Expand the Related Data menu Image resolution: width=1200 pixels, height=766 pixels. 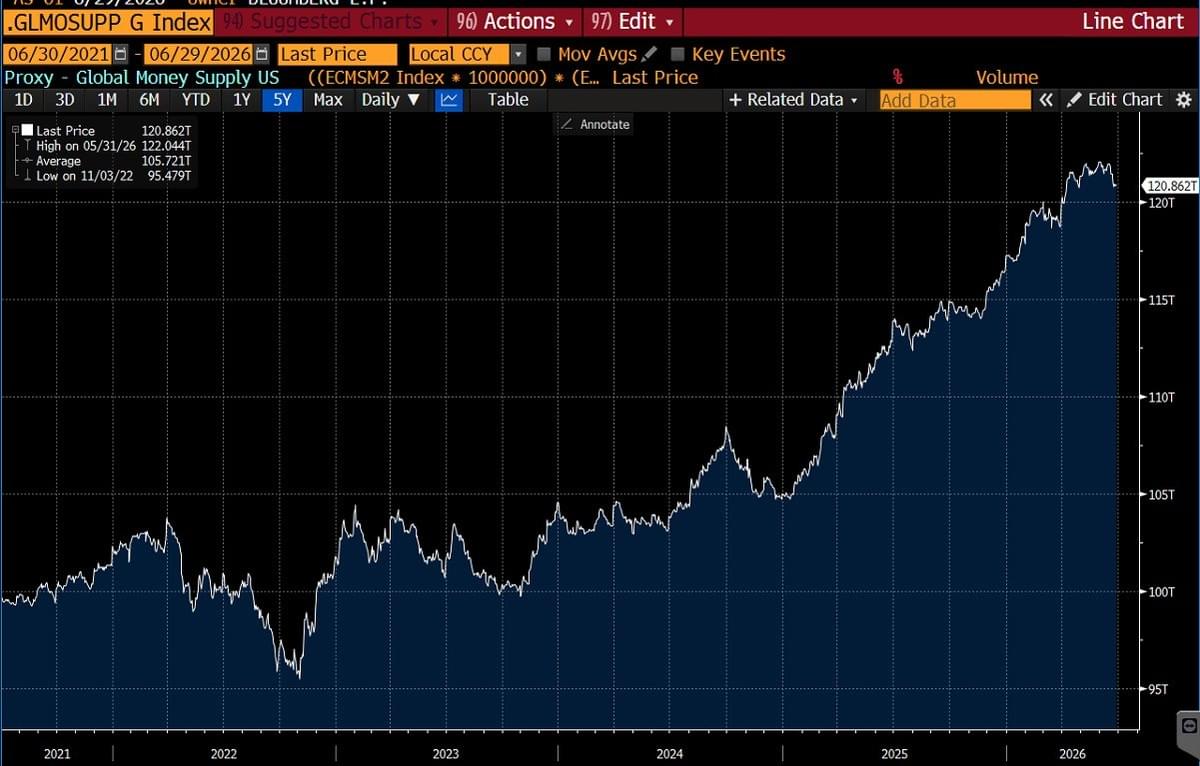(794, 100)
